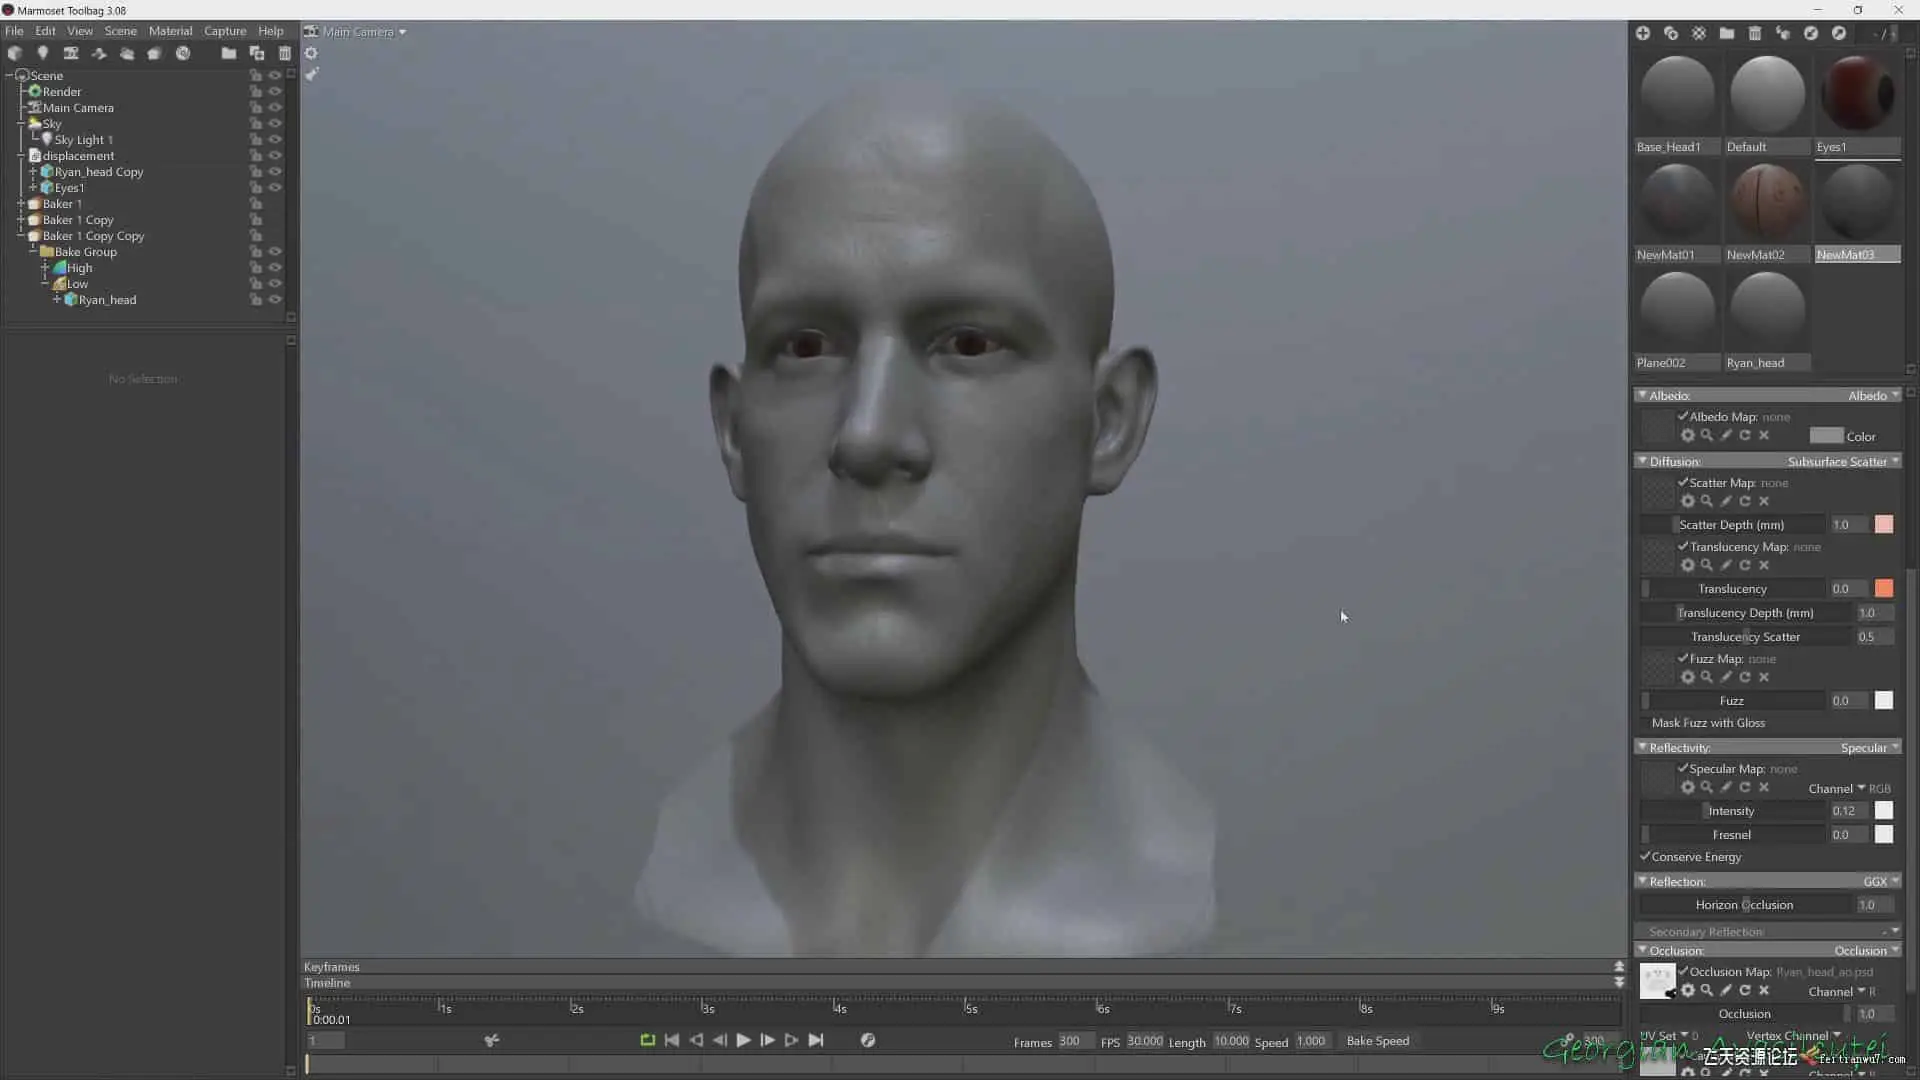Toggle timeline loop playback icon

click(647, 1041)
